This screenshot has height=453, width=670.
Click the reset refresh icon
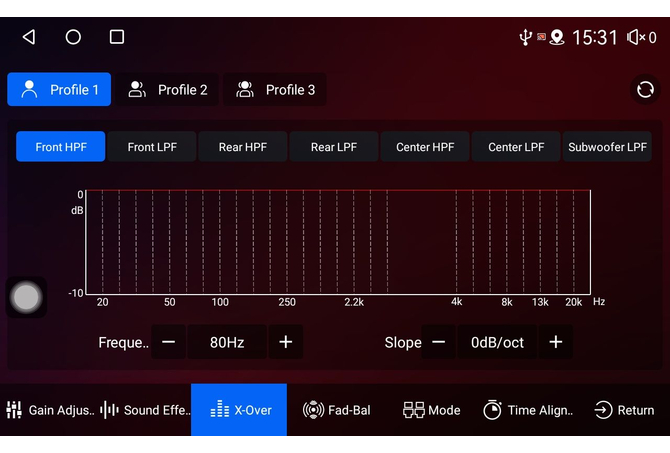coord(645,90)
